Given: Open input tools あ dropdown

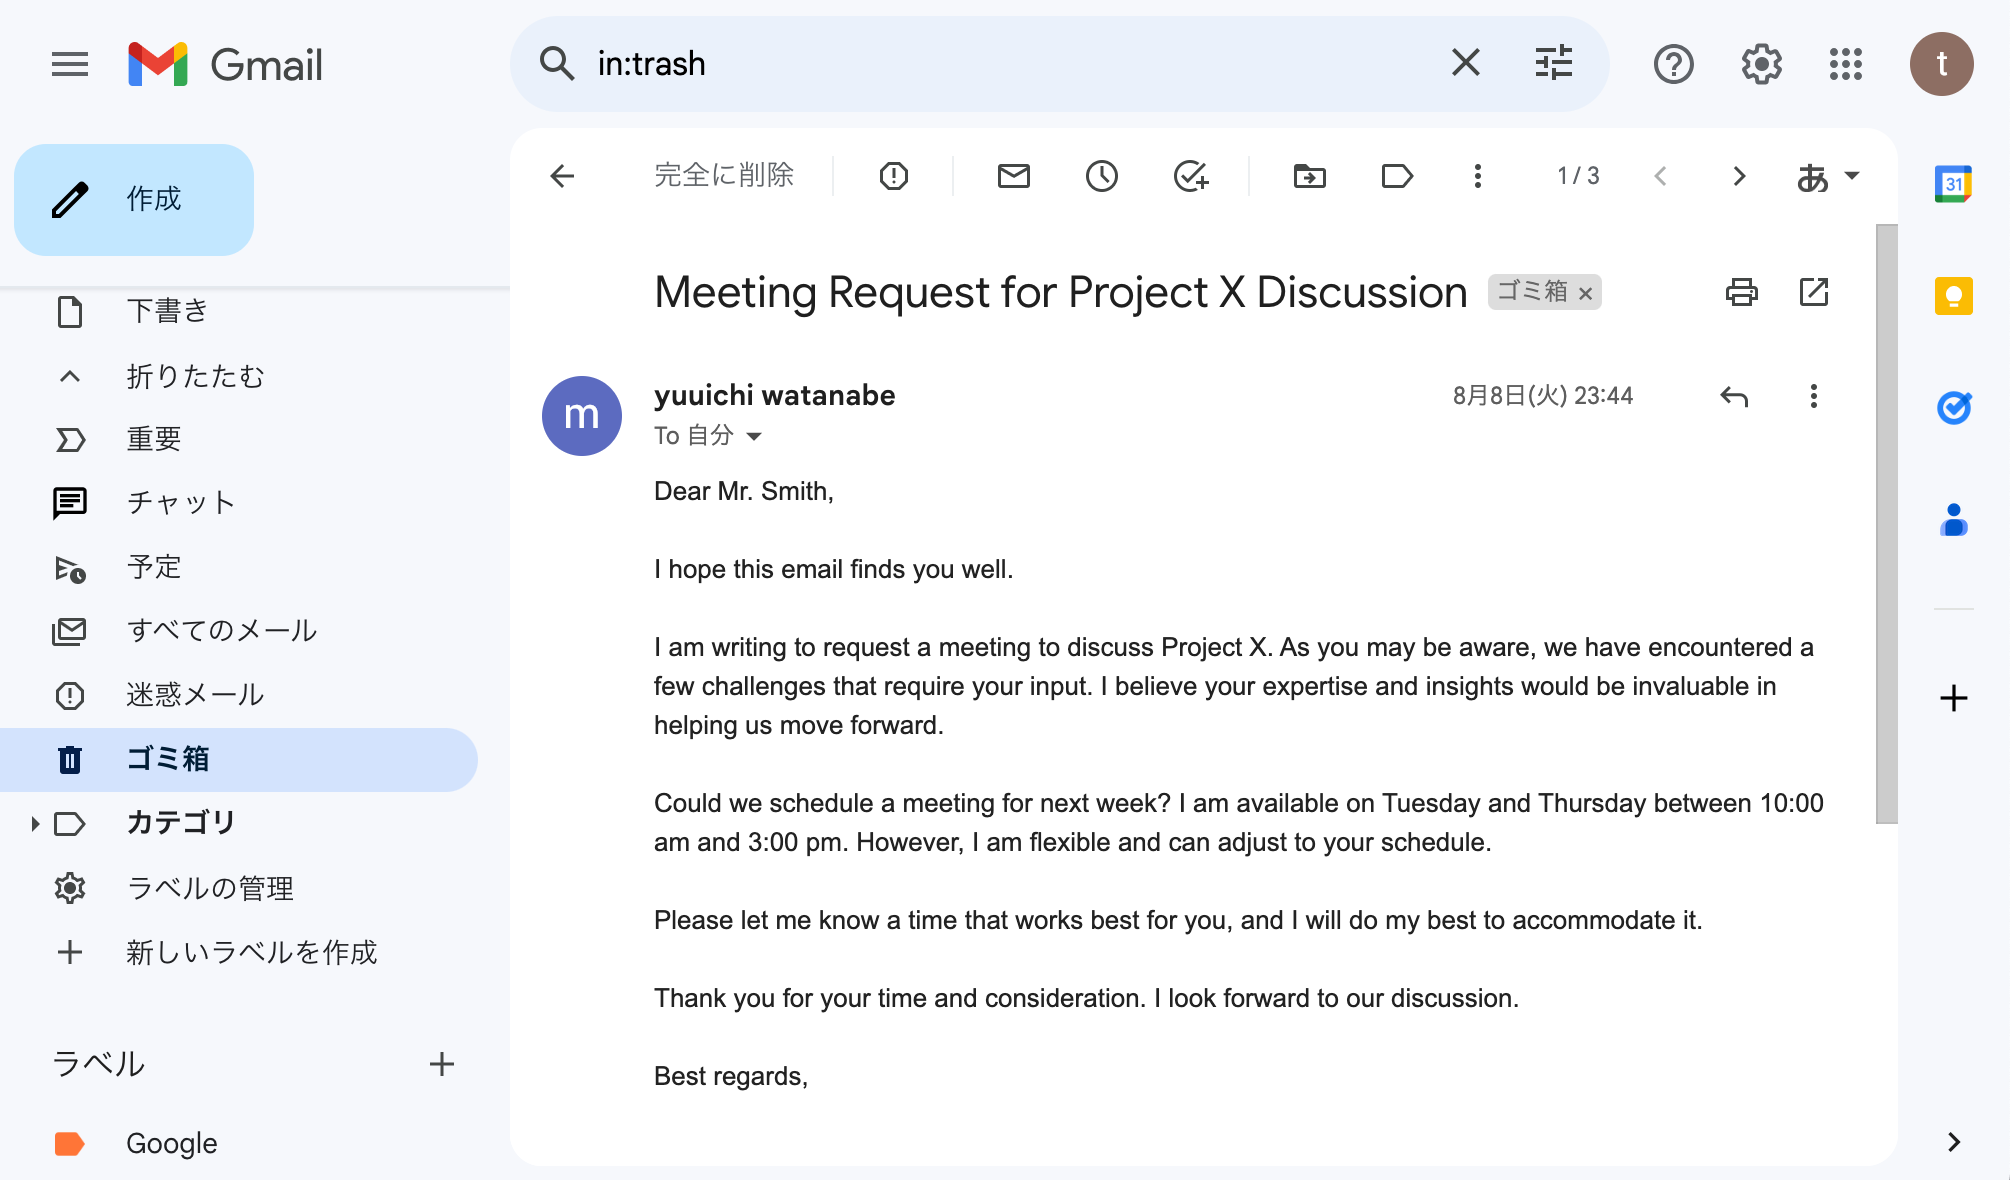Looking at the screenshot, I should [1827, 176].
